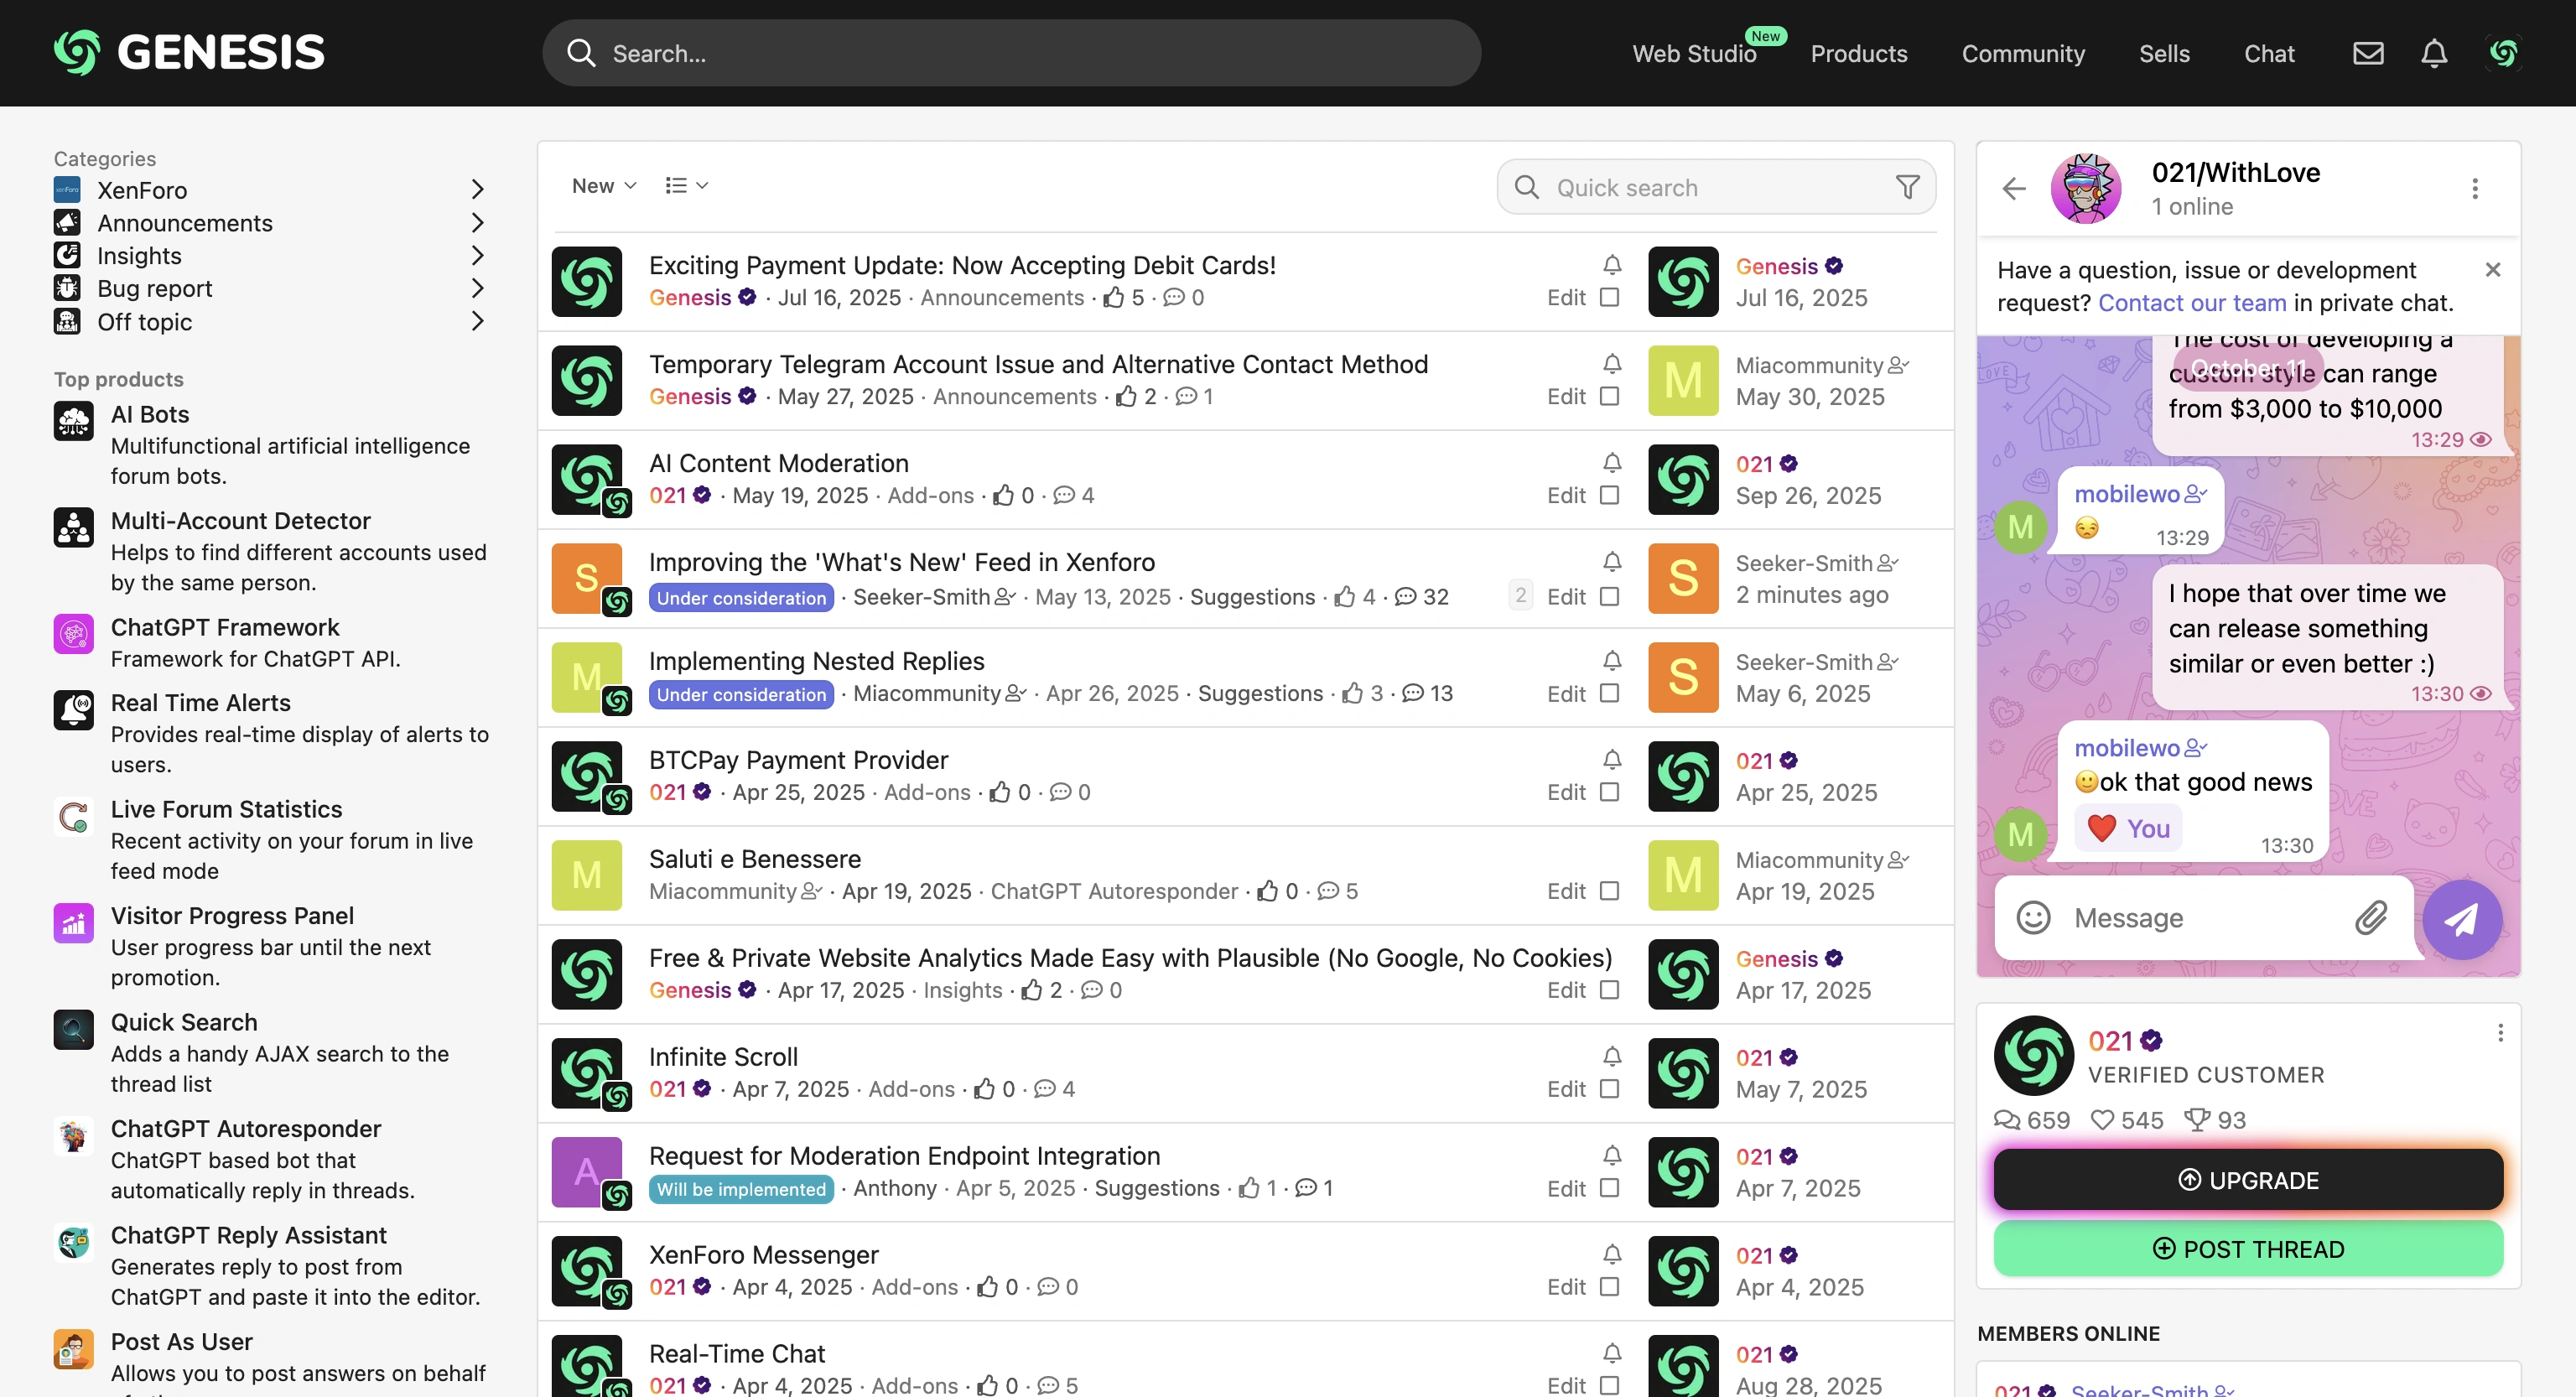
Task: Select checkbox for BTCPay Payment Provider thread
Action: click(1609, 792)
